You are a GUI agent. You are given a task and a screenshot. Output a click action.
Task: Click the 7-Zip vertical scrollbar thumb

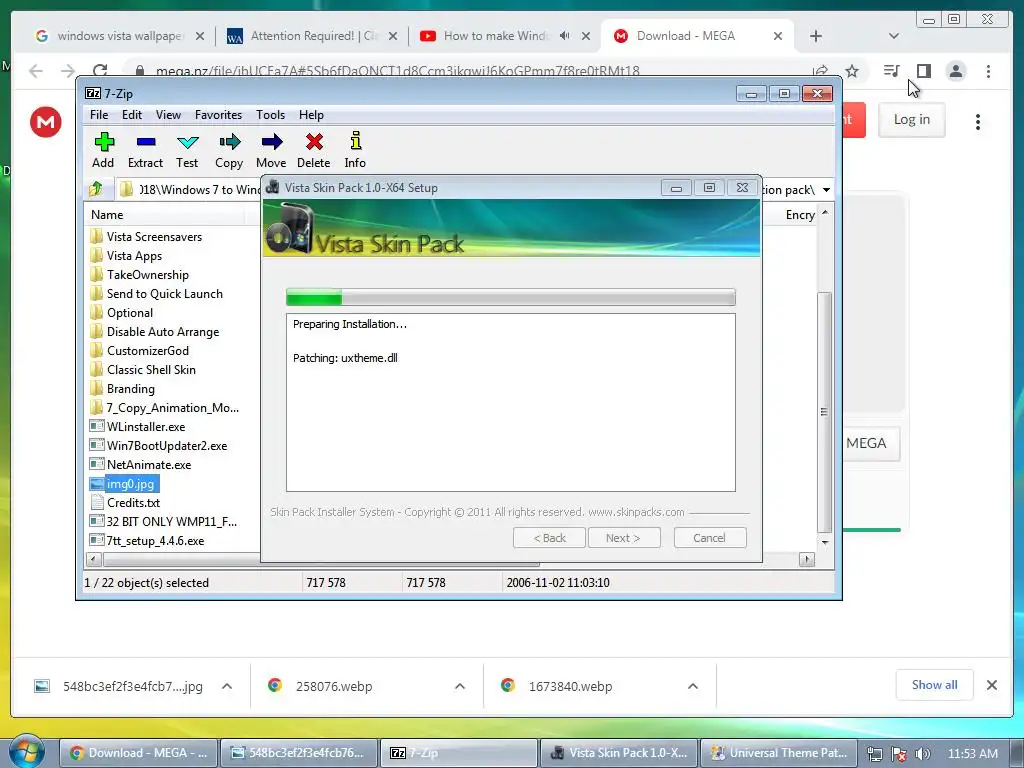(824, 413)
